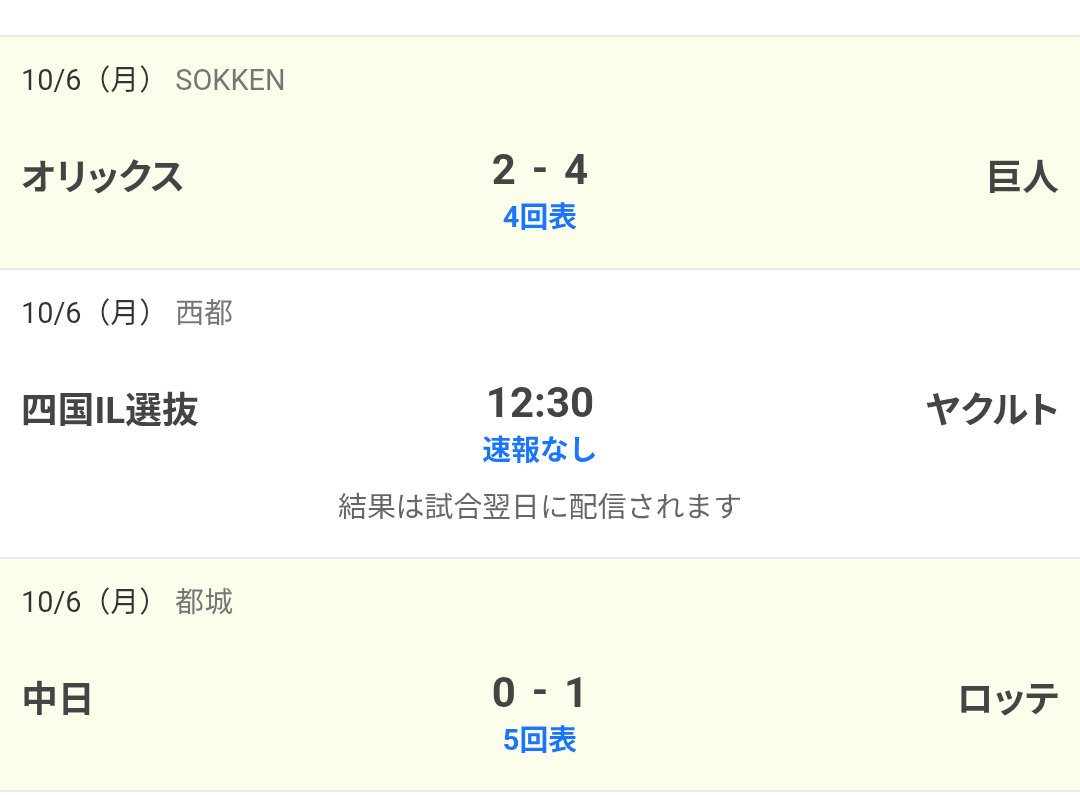Click the 西都 venue label
The width and height of the screenshot is (1080, 795).
(x=204, y=313)
